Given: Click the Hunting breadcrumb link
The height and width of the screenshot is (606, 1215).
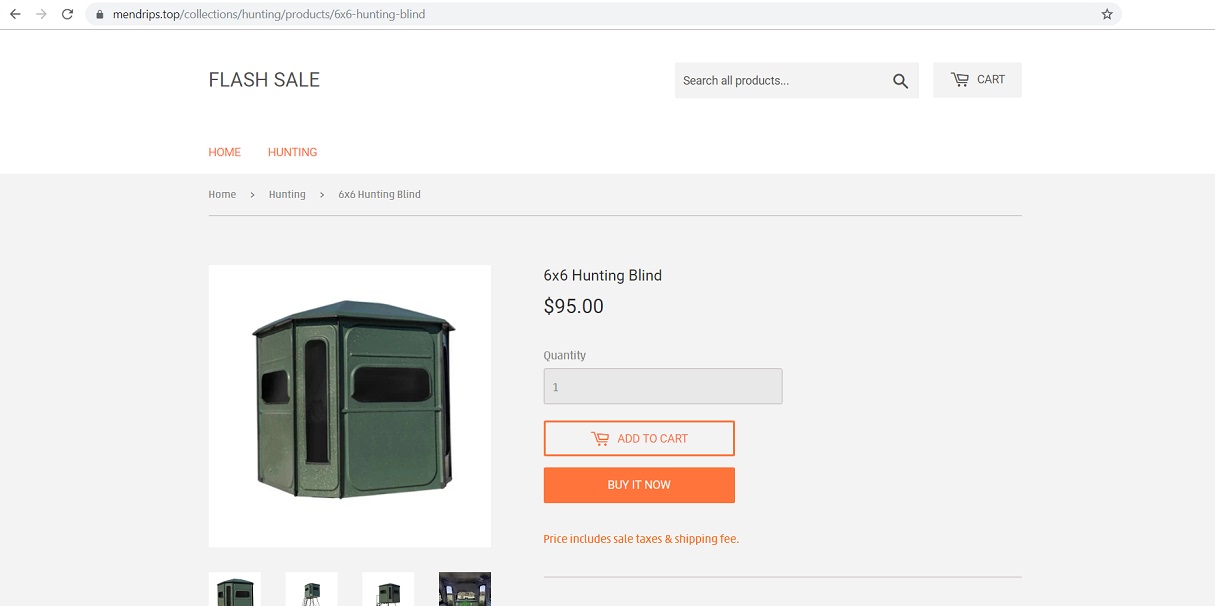Looking at the screenshot, I should click(287, 194).
